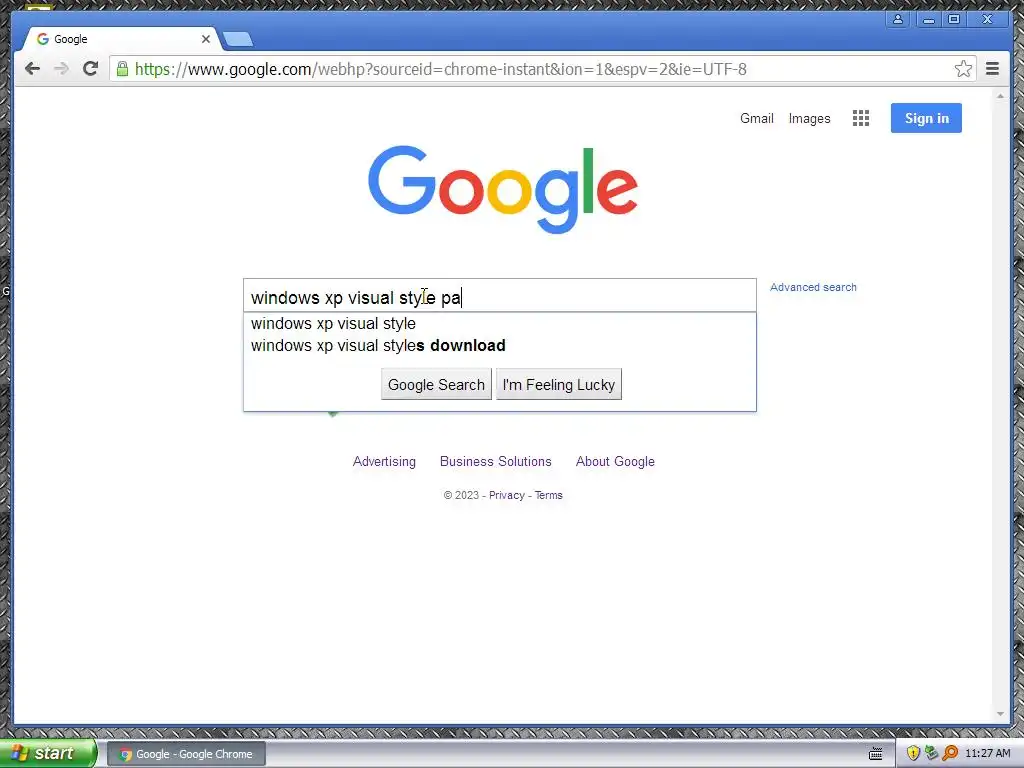Open Images link
1024x768 pixels.
point(809,118)
